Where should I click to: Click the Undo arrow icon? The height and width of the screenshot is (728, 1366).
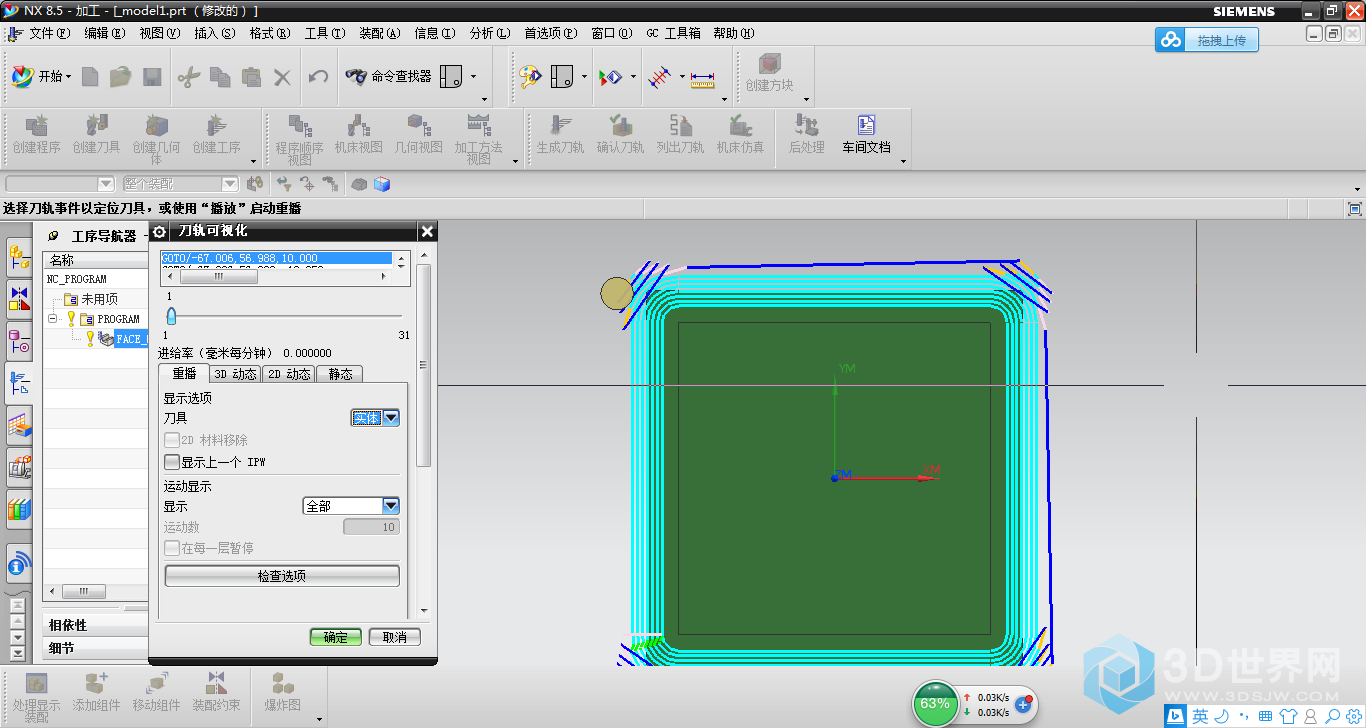(318, 76)
